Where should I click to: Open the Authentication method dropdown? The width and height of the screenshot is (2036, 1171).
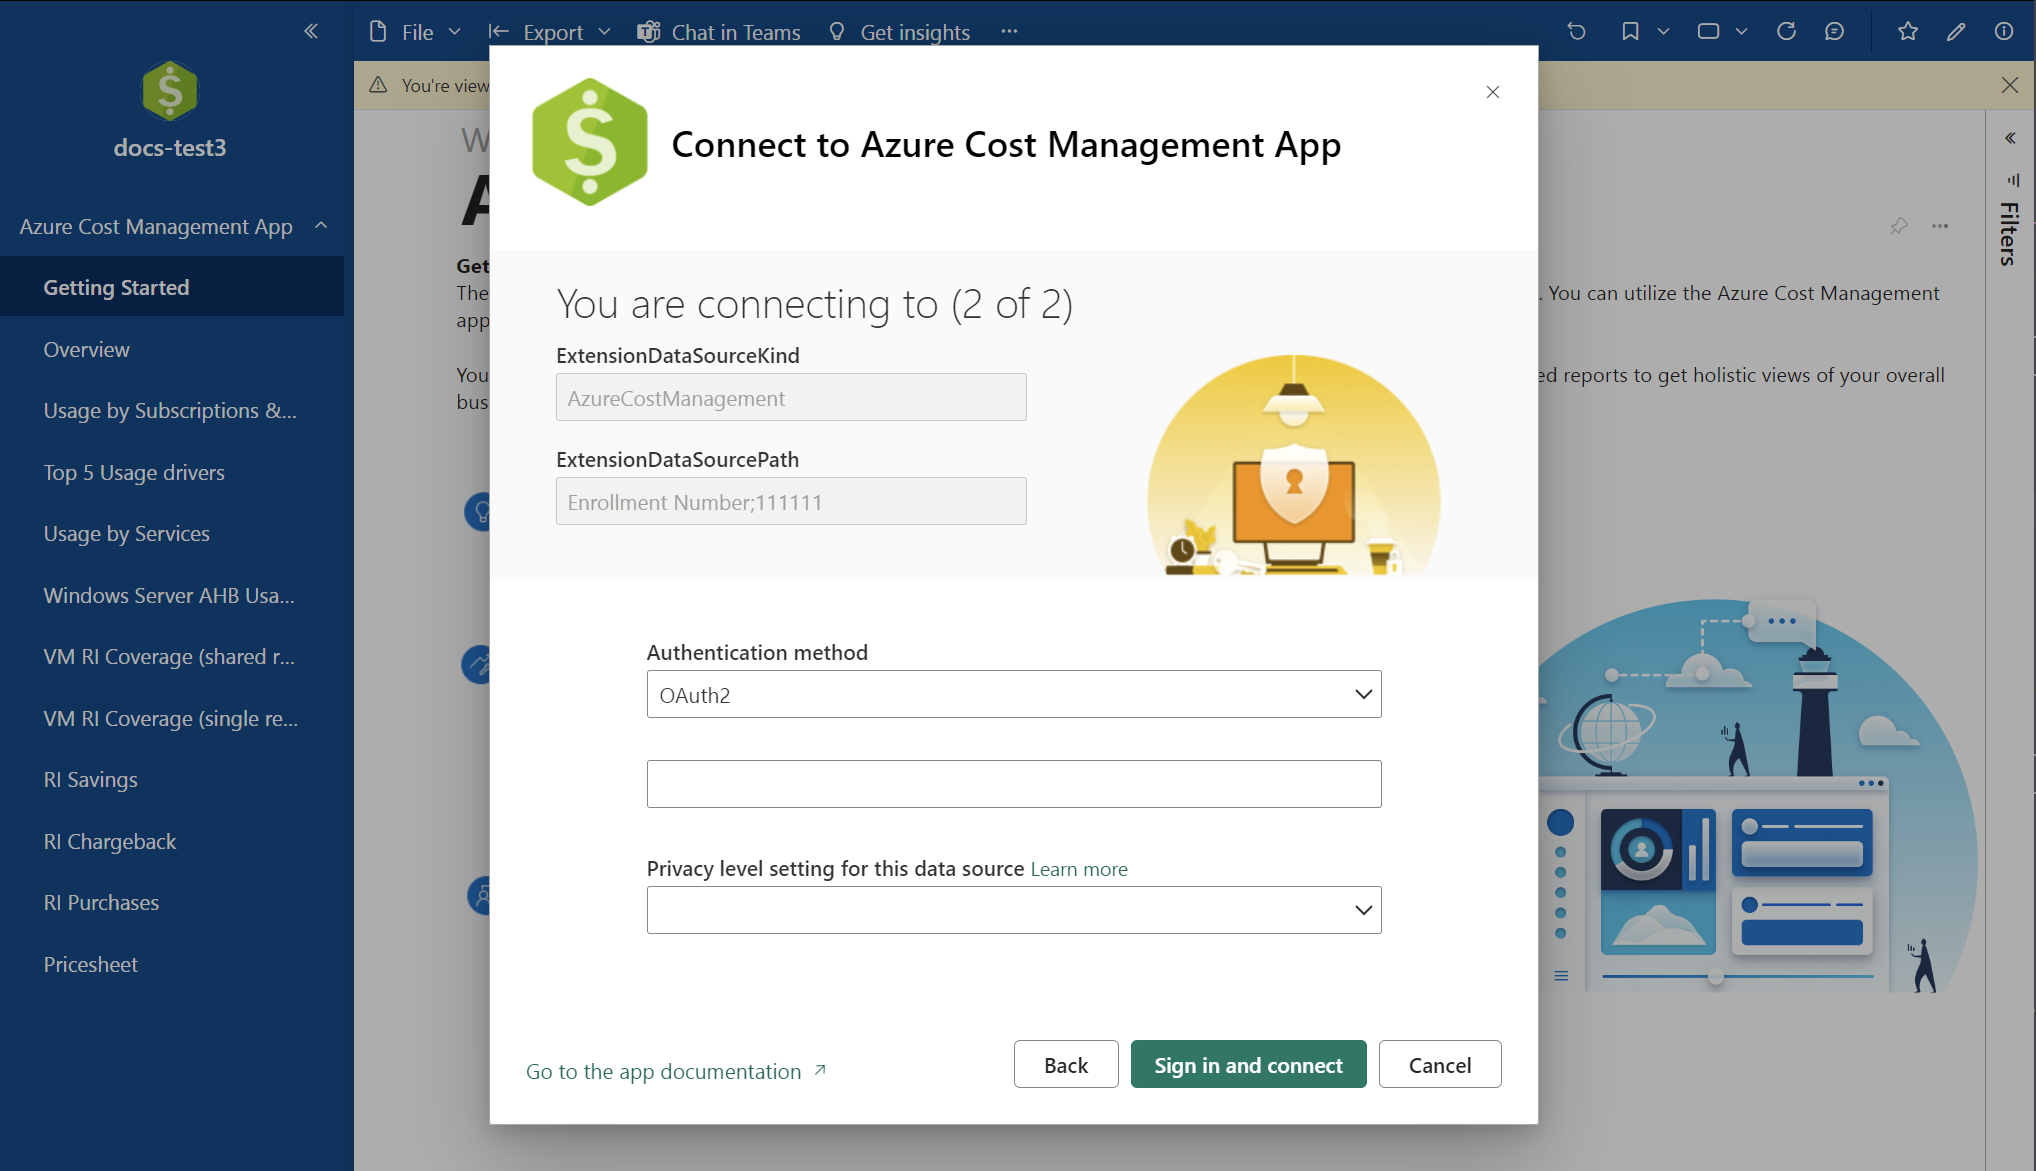[1013, 694]
